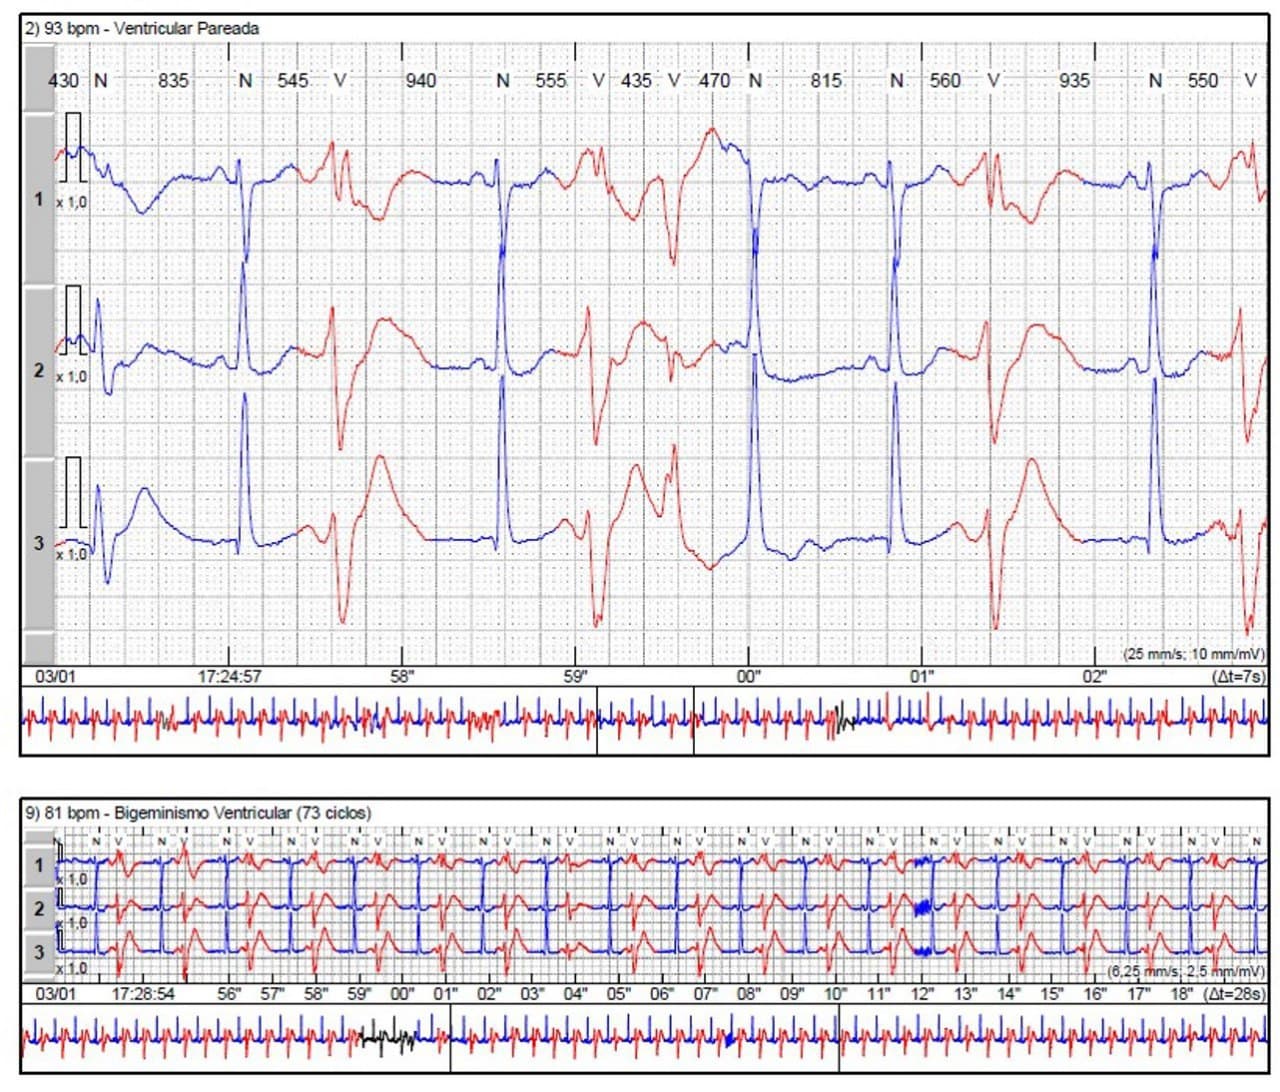Click the 835 RR interval value
Image resolution: width=1280 pixels, height=1092 pixels.
[x=173, y=80]
